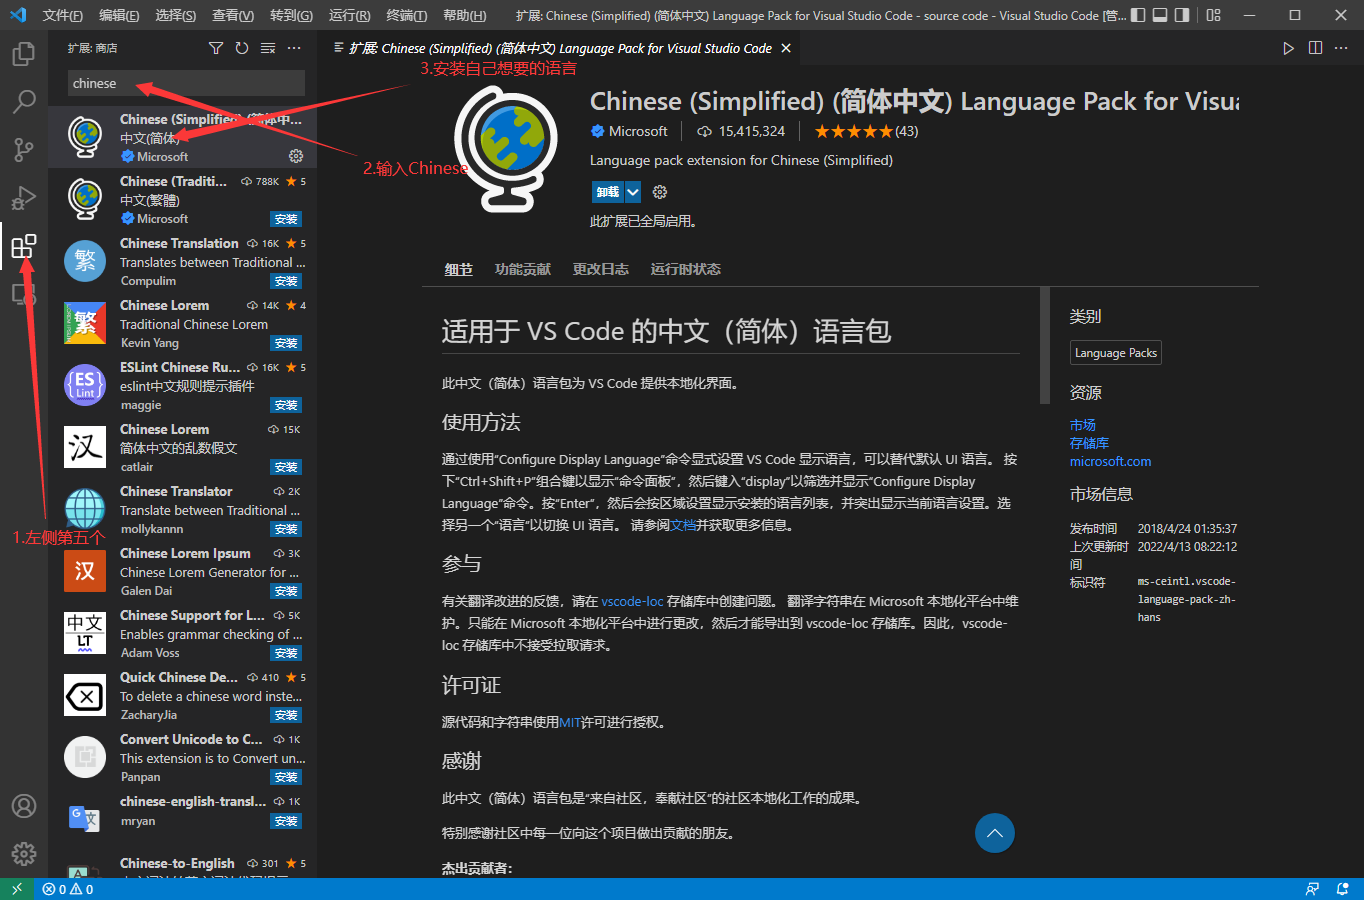
Task: Refresh the extensions list
Action: click(x=242, y=48)
